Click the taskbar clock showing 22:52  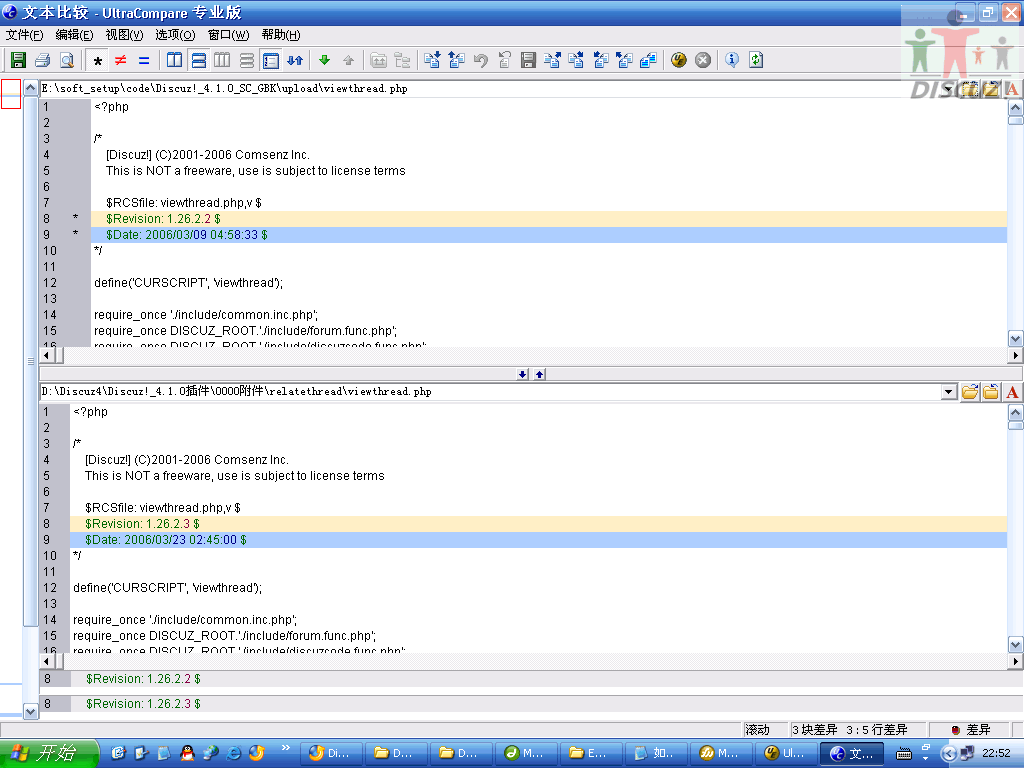pos(996,754)
